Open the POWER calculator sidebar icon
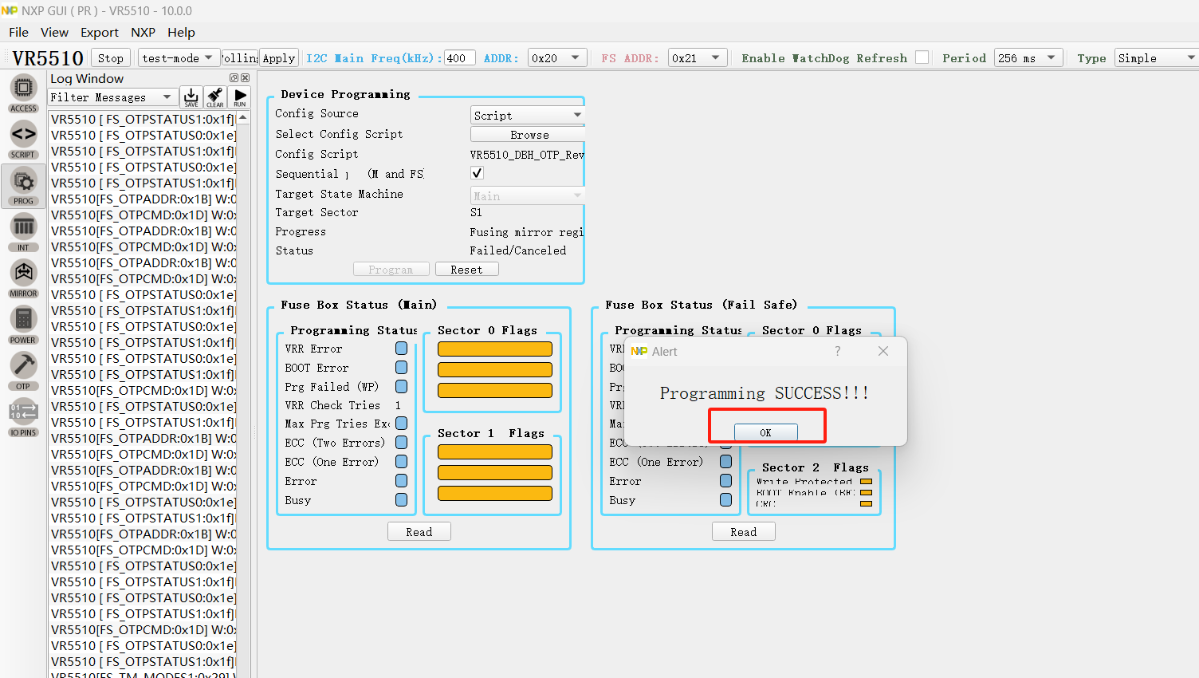This screenshot has width=1199, height=678. [23, 323]
